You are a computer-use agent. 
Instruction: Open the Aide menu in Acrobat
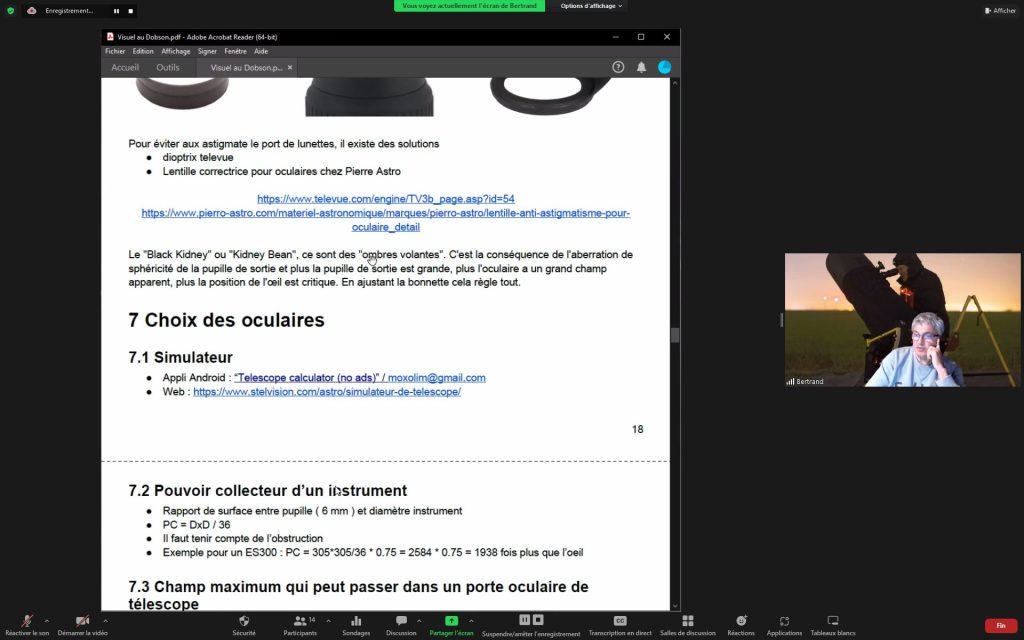[261, 51]
